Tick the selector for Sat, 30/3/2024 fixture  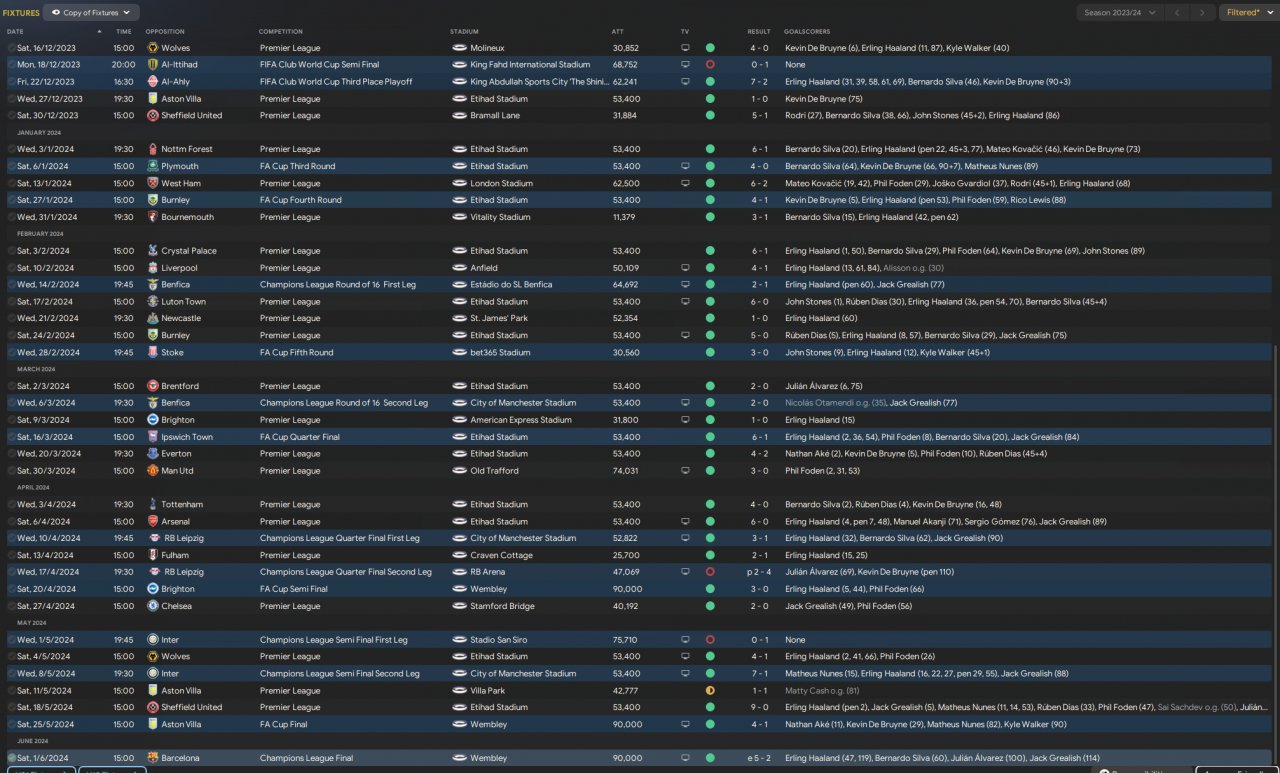point(12,471)
